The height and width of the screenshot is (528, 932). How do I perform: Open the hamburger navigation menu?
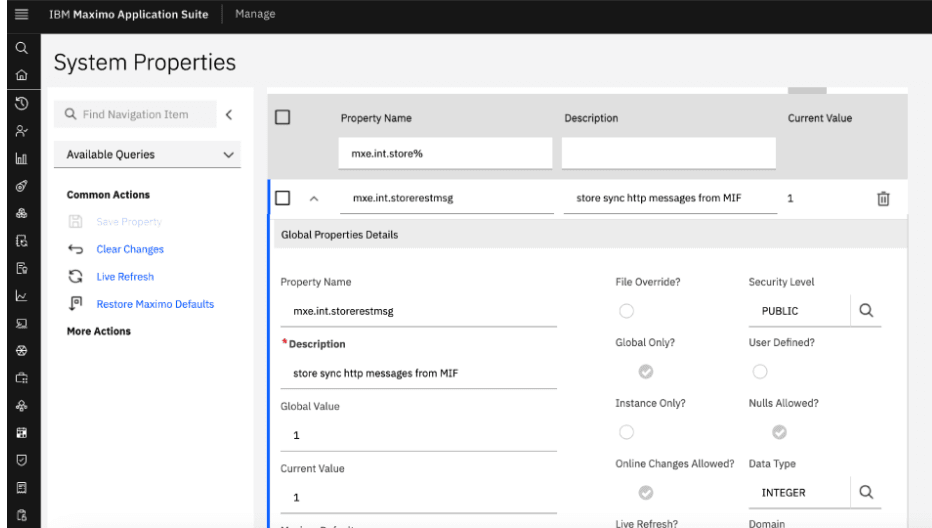point(21,14)
